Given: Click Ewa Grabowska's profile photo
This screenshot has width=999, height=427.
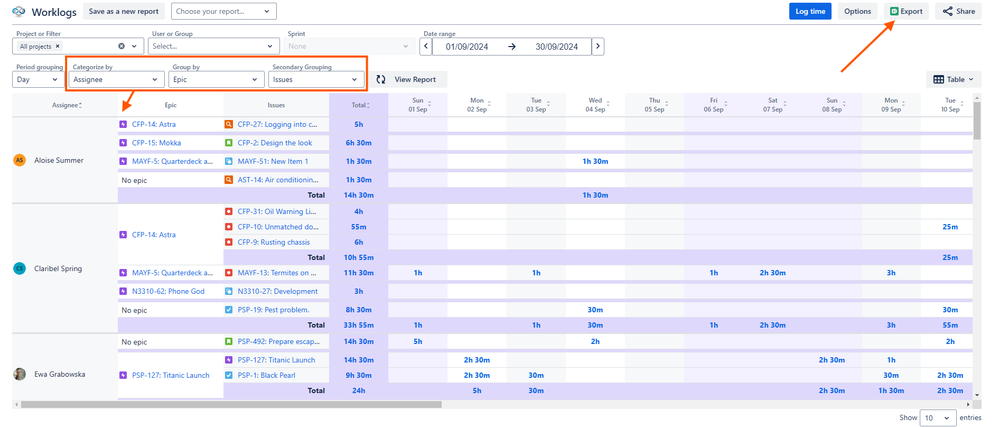Looking at the screenshot, I should coord(20,374).
